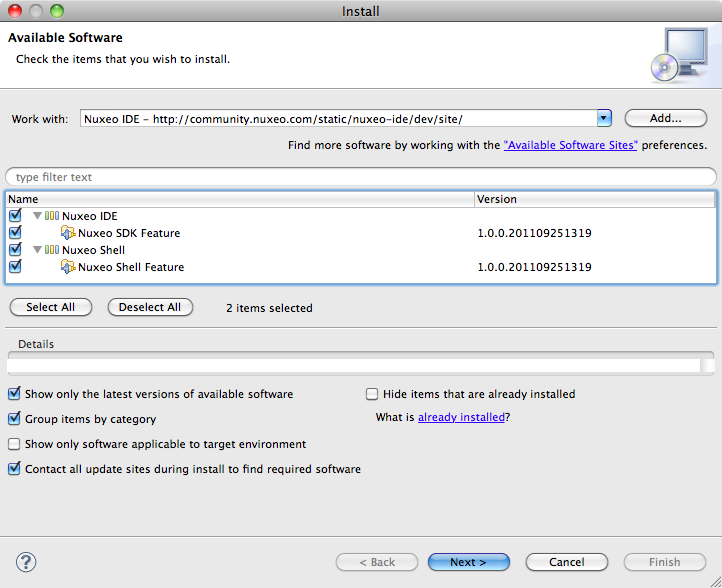Image resolution: width=722 pixels, height=588 pixels.
Task: Select the Nuxeo SDK Feature row label
Action: [129, 233]
